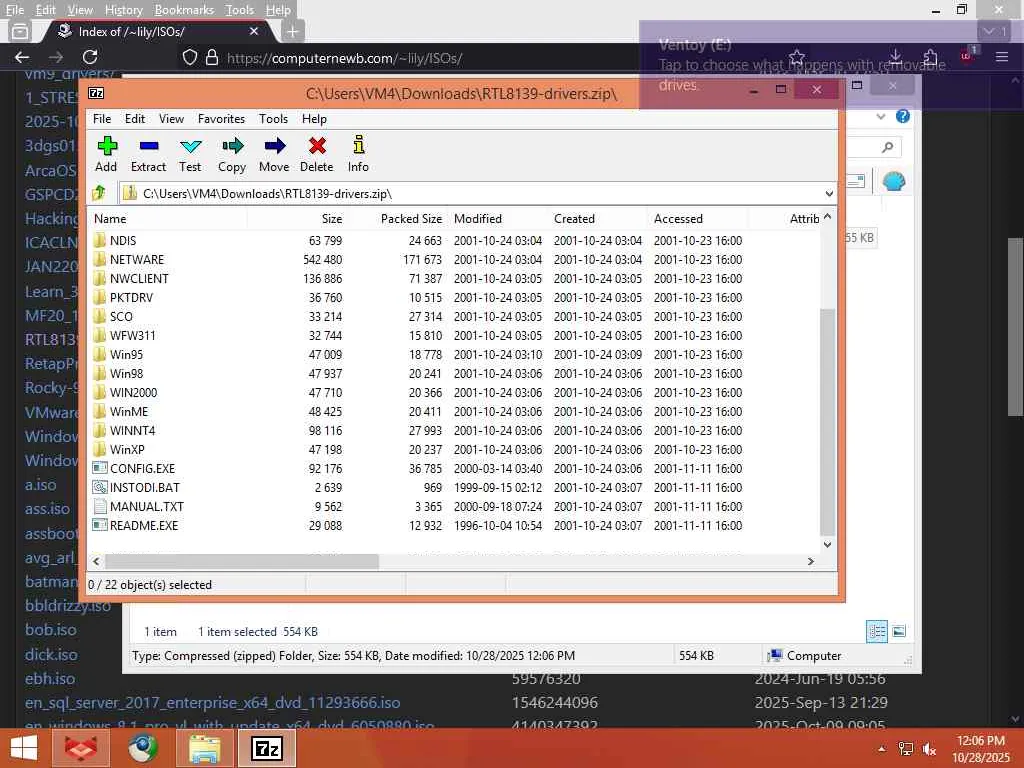Image resolution: width=1024 pixels, height=768 pixels.
Task: Open ebh.iso link
Action: click(50, 679)
